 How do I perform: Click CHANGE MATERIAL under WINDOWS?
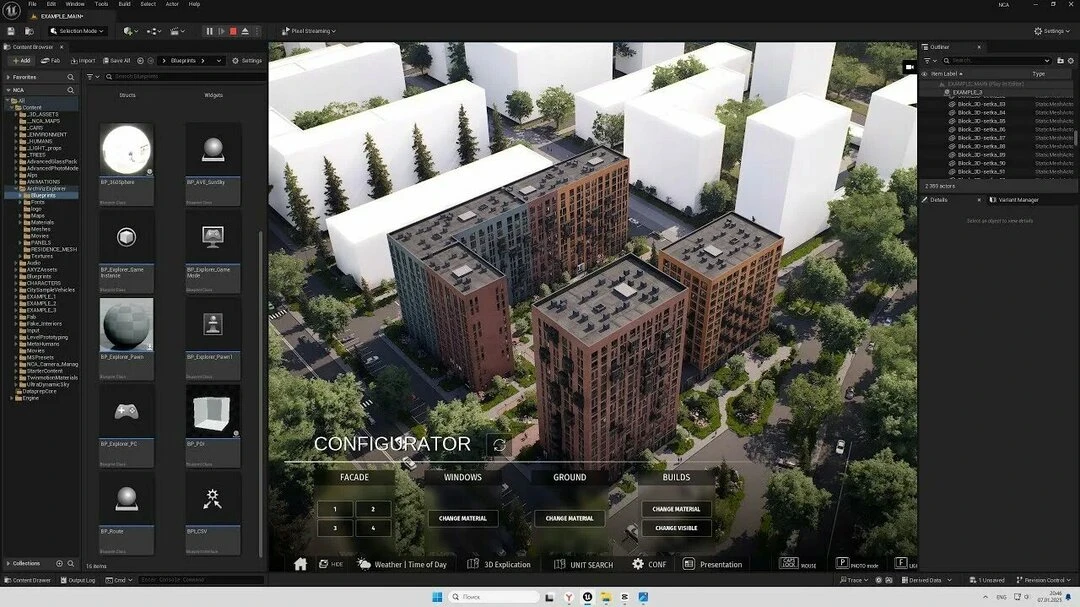point(463,518)
